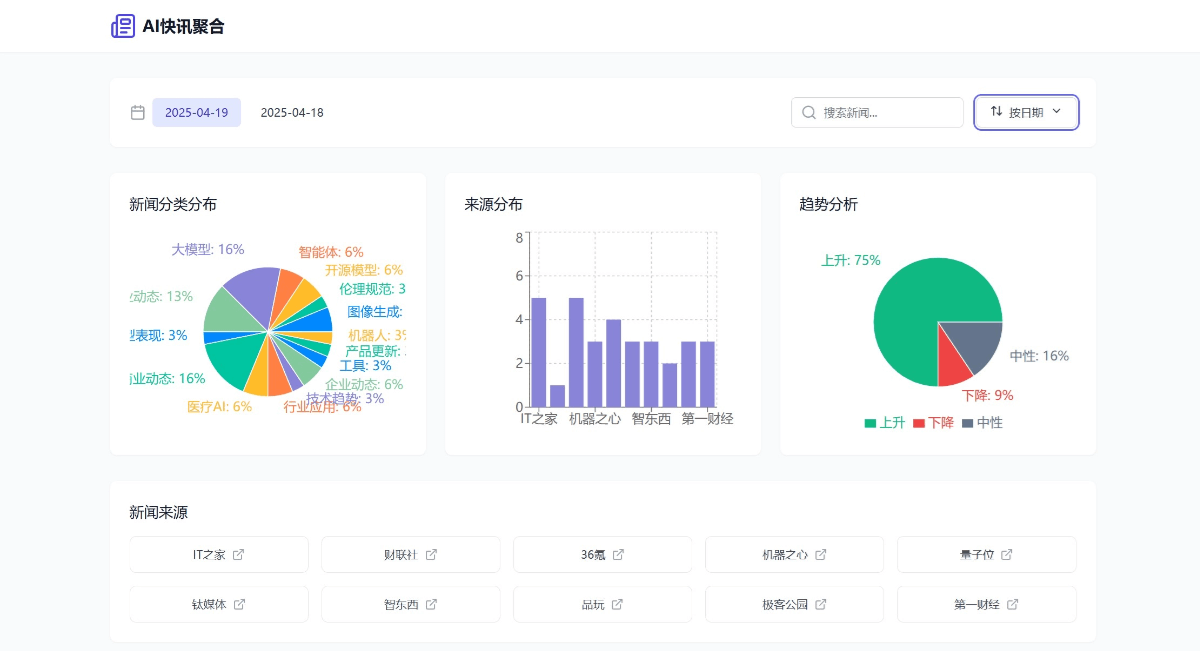This screenshot has height=651, width=1200.
Task: Toggle the gray 中性 legend swatch
Action: pyautogui.click(x=967, y=423)
